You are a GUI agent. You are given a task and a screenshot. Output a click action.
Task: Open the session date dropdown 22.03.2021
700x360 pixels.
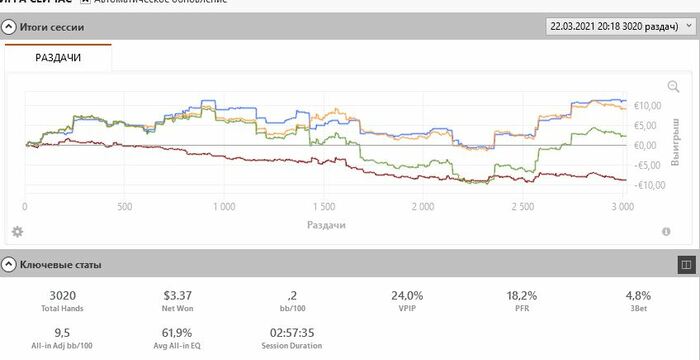pyautogui.click(x=620, y=26)
